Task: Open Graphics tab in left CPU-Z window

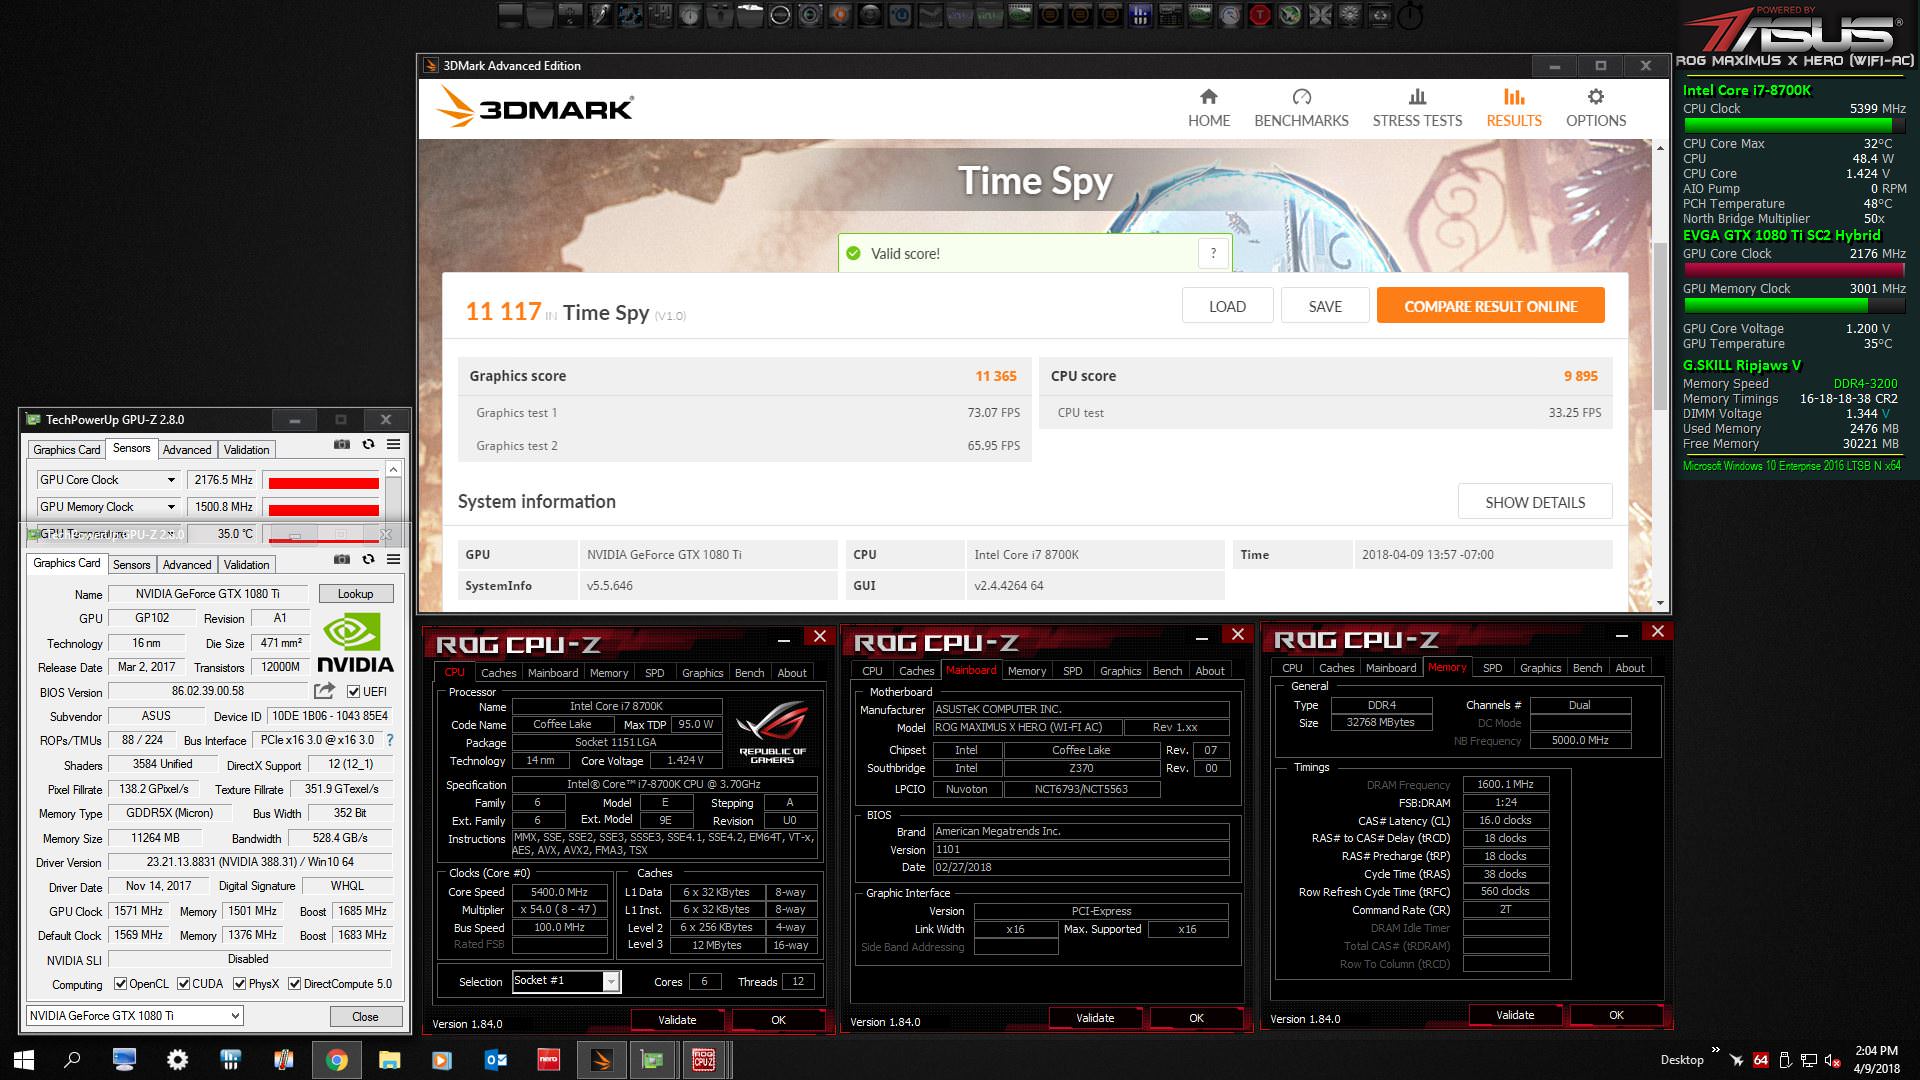Action: click(702, 673)
